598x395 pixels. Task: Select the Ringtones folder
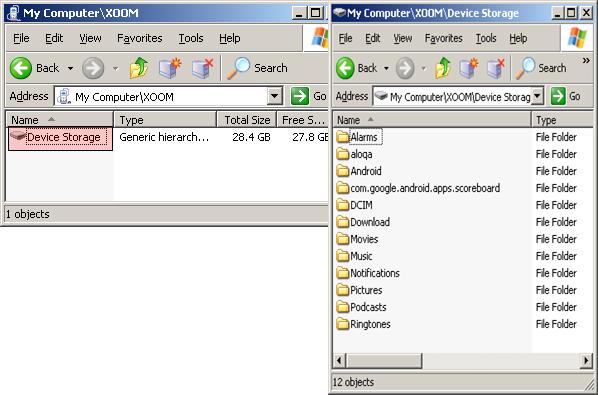tap(364, 324)
